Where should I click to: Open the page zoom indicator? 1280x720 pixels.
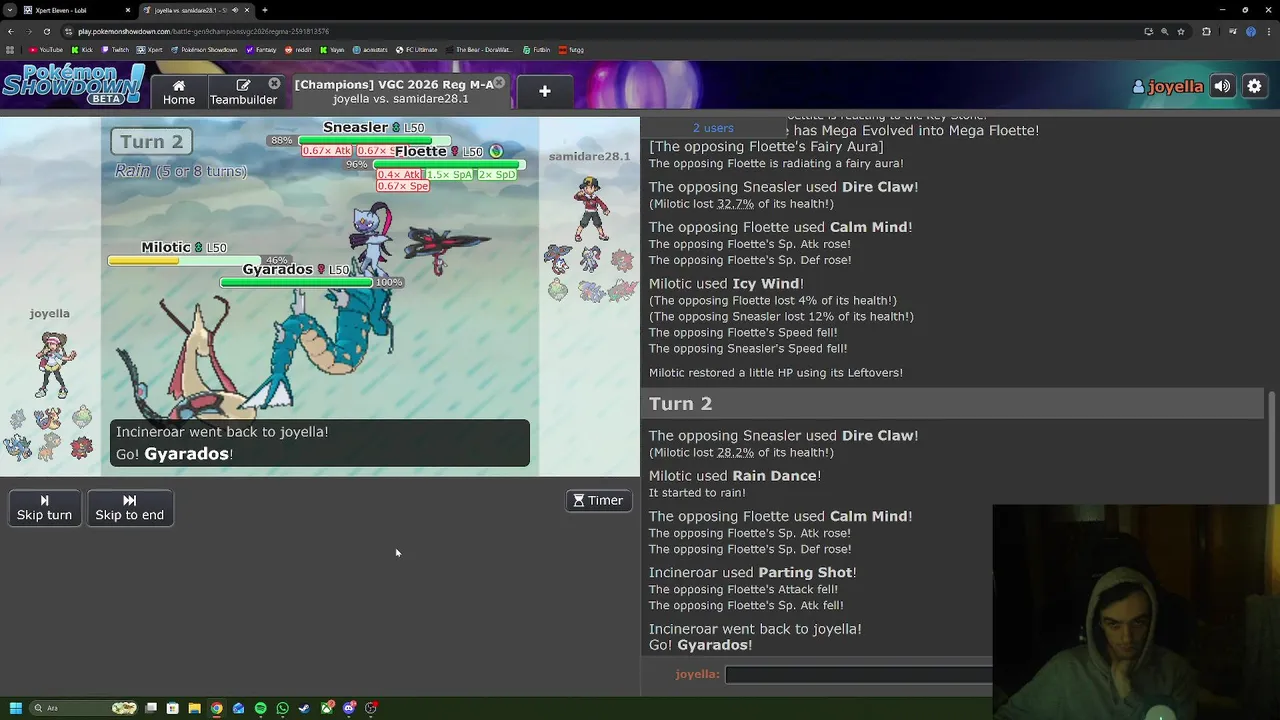click(1164, 31)
